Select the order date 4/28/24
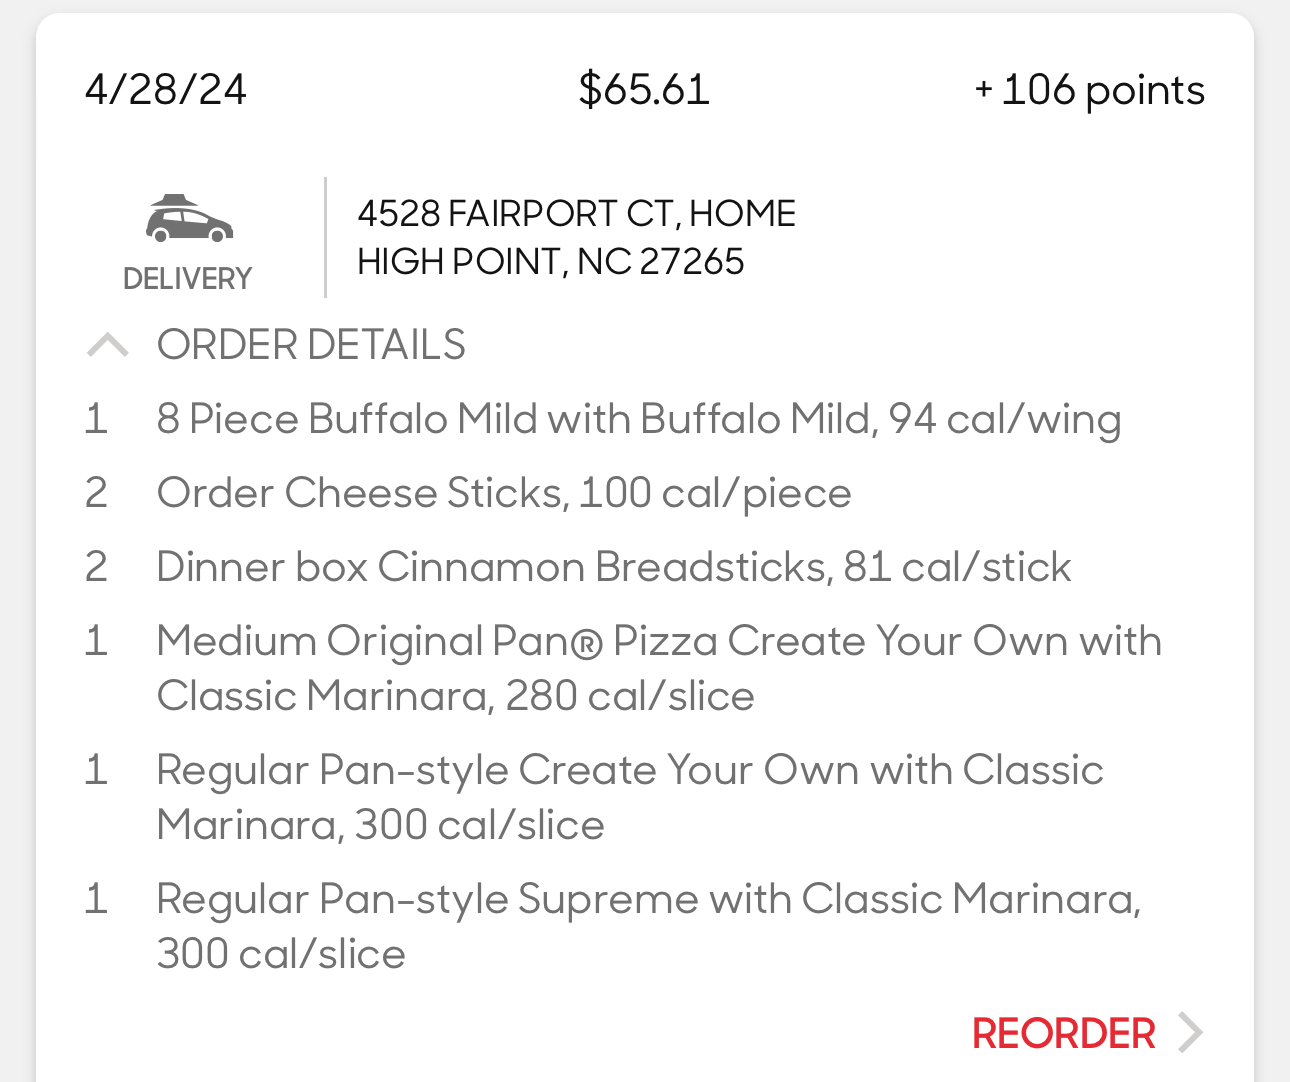Screen dimensions: 1290x1082 tap(165, 89)
